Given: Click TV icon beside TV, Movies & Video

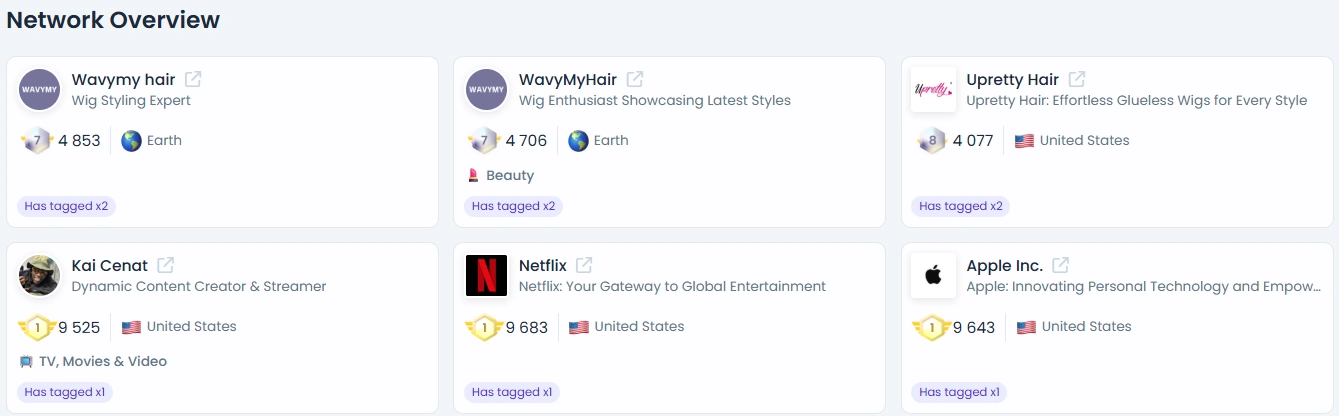Looking at the screenshot, I should click(x=26, y=362).
